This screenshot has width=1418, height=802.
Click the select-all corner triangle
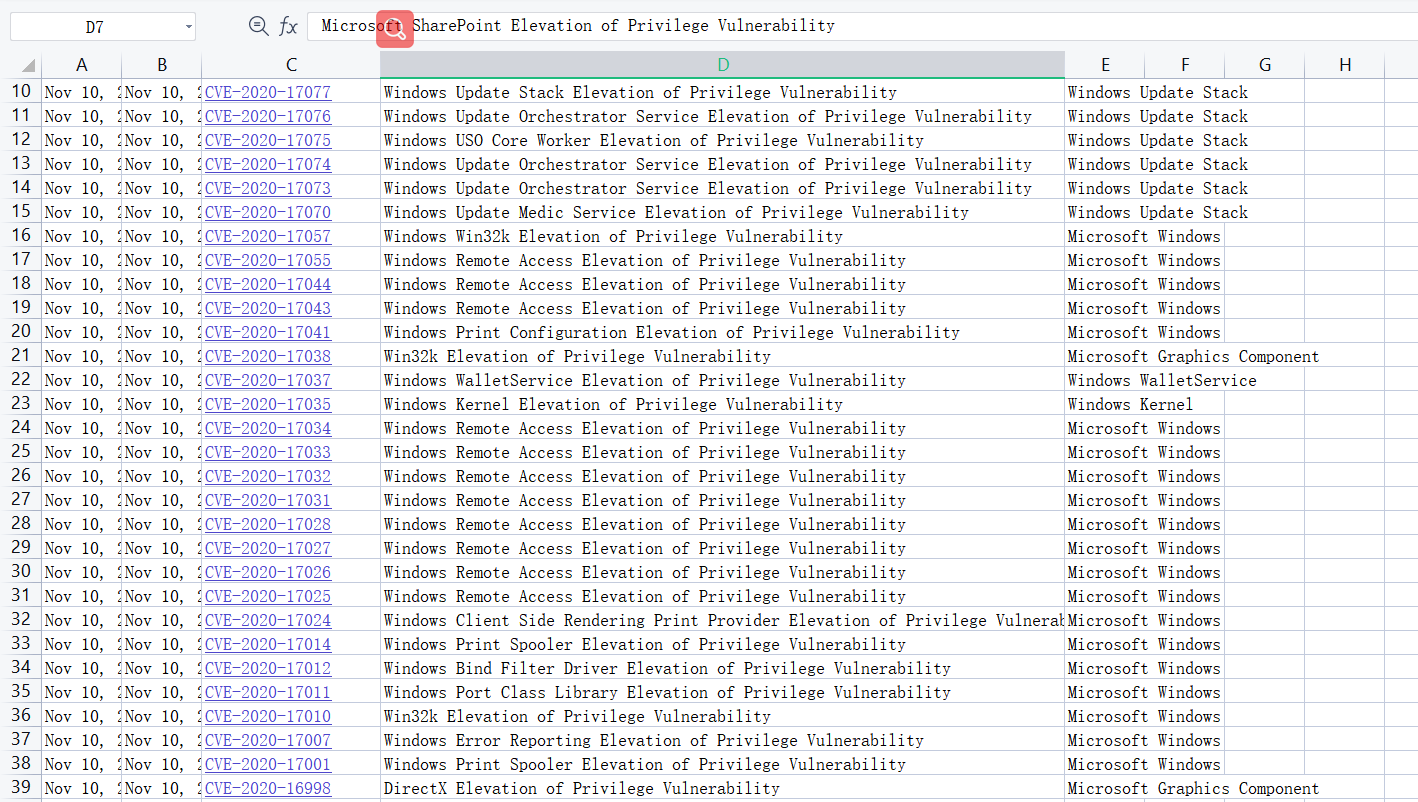tap(26, 65)
